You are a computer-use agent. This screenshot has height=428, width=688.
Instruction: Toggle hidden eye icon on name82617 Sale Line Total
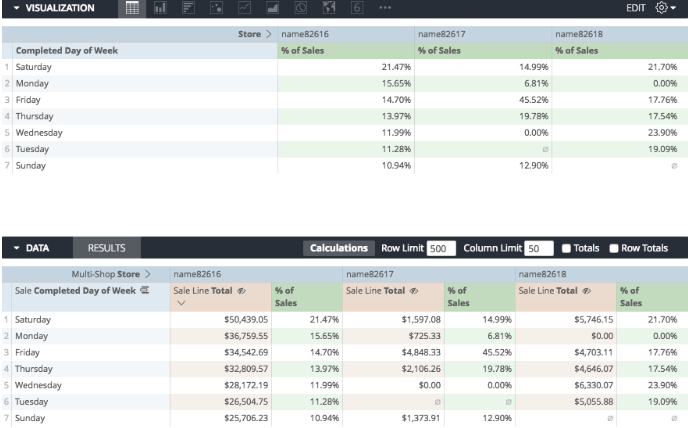coord(414,291)
